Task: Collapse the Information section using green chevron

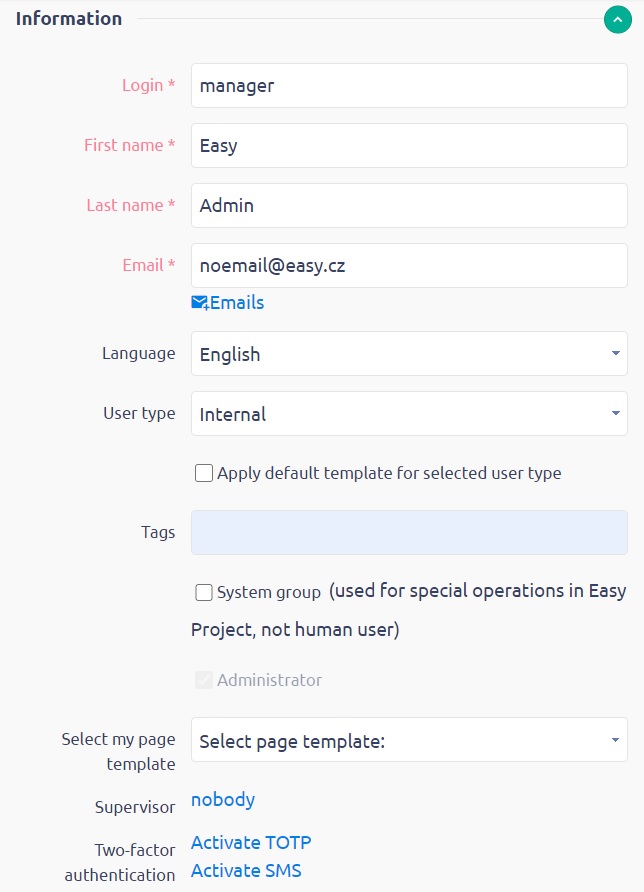Action: tap(617, 19)
